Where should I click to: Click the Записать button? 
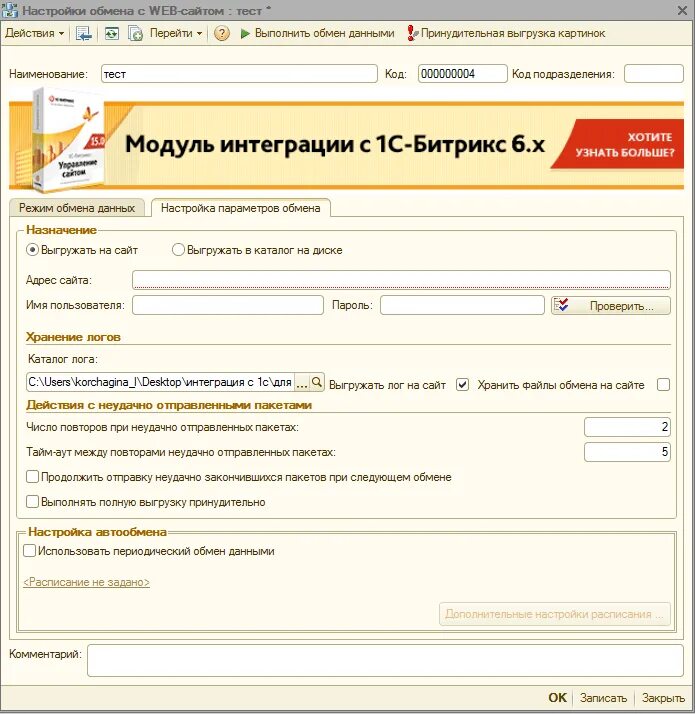603,698
